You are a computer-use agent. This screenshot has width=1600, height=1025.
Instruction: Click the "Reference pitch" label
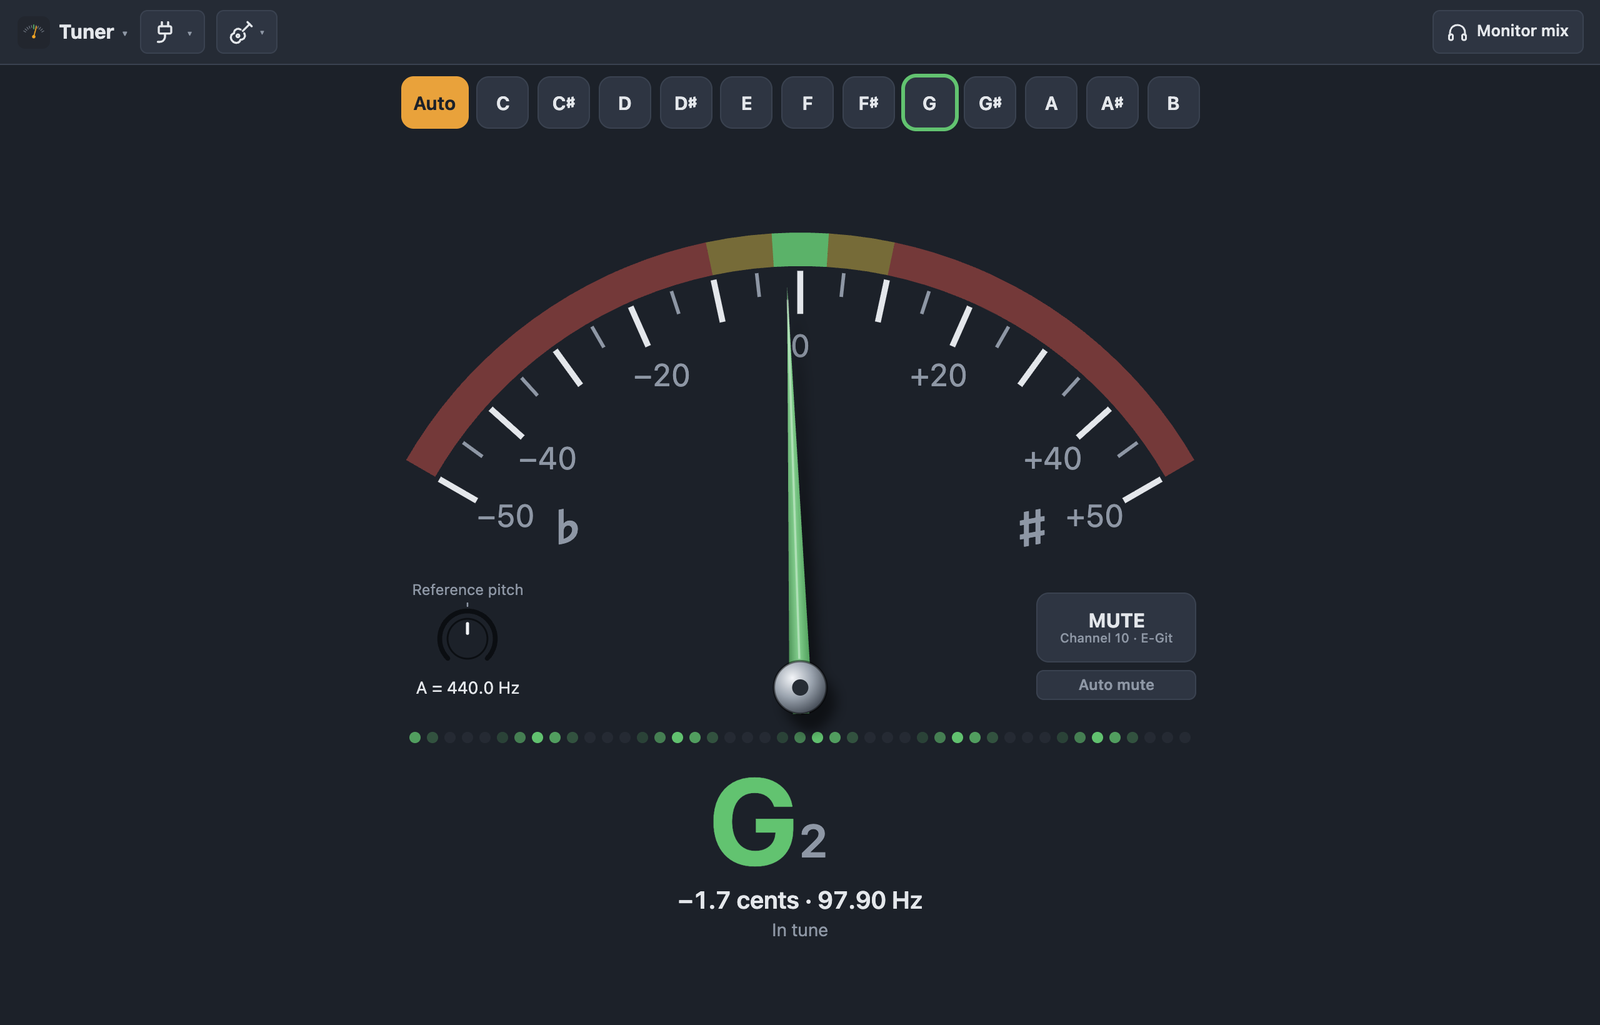pos(468,590)
